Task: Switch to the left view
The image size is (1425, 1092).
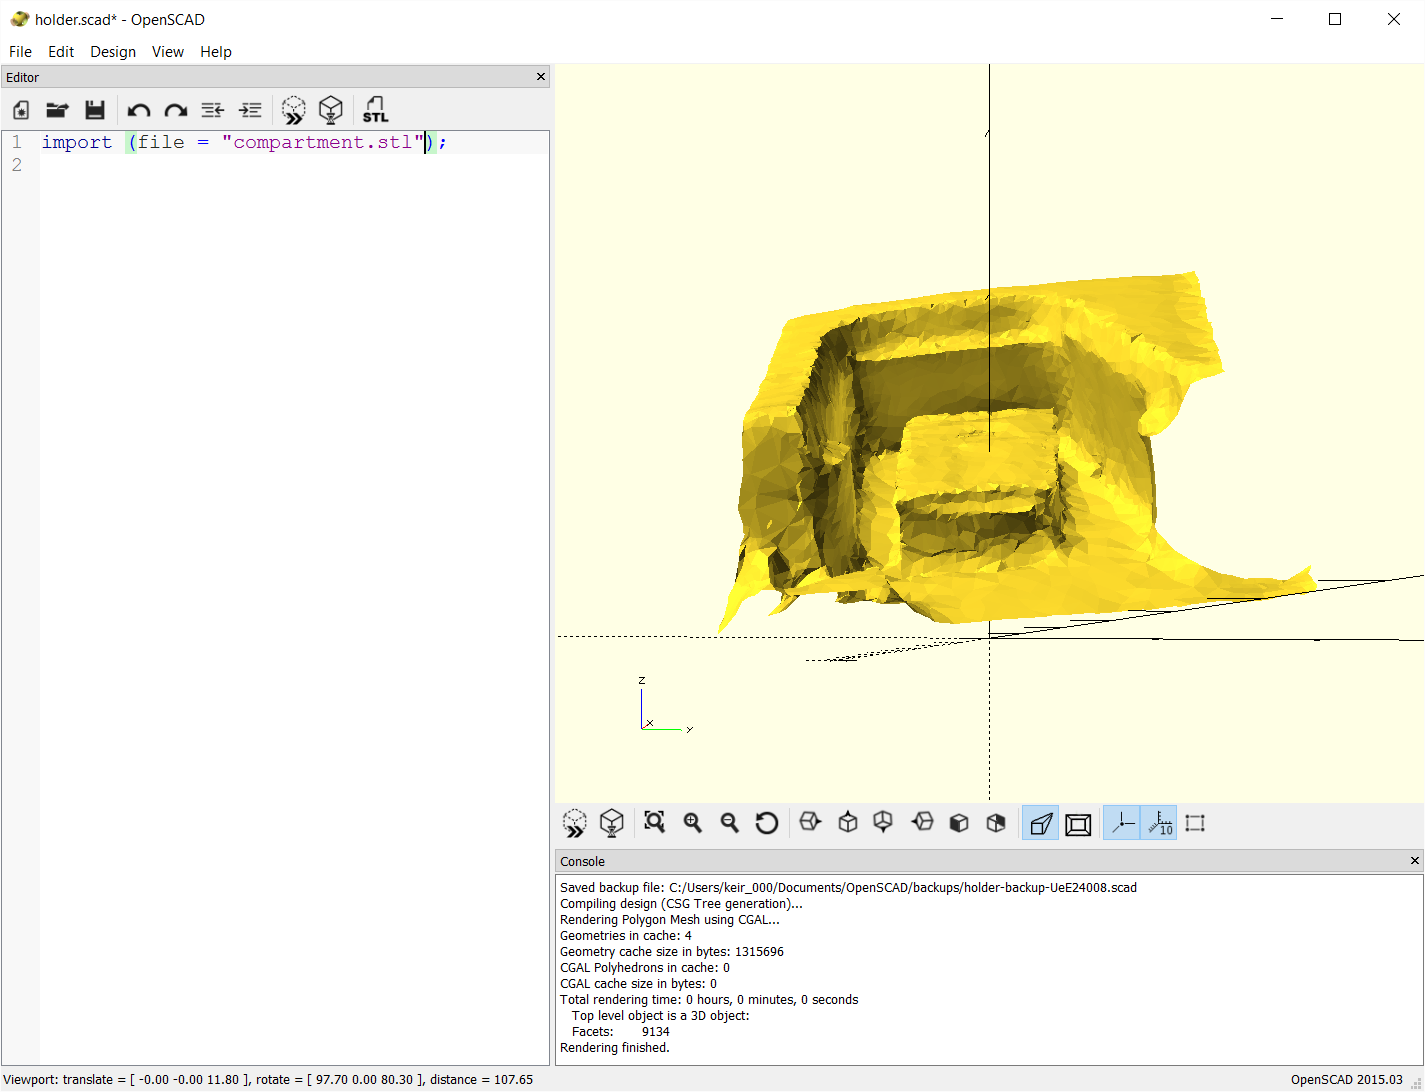Action: [x=922, y=823]
